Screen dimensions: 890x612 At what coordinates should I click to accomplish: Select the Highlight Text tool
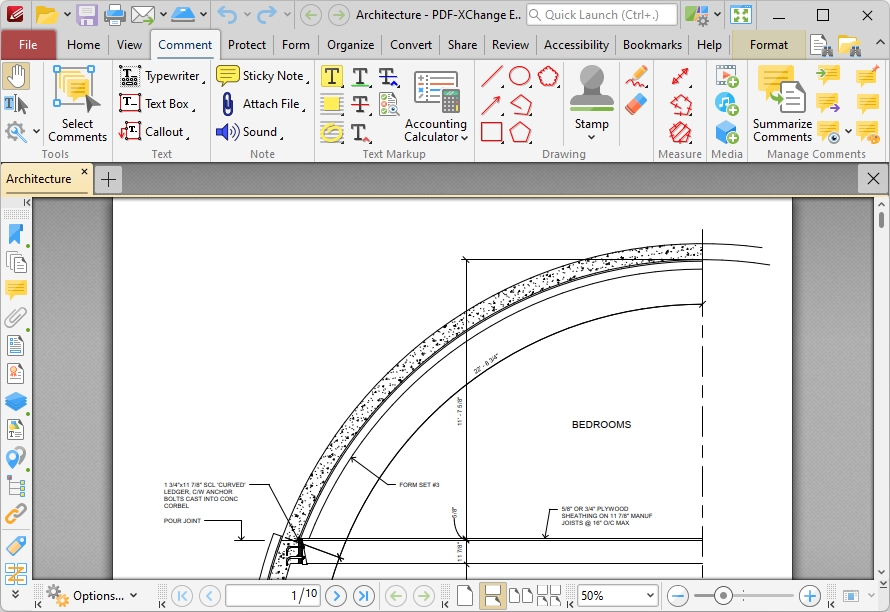coord(331,76)
